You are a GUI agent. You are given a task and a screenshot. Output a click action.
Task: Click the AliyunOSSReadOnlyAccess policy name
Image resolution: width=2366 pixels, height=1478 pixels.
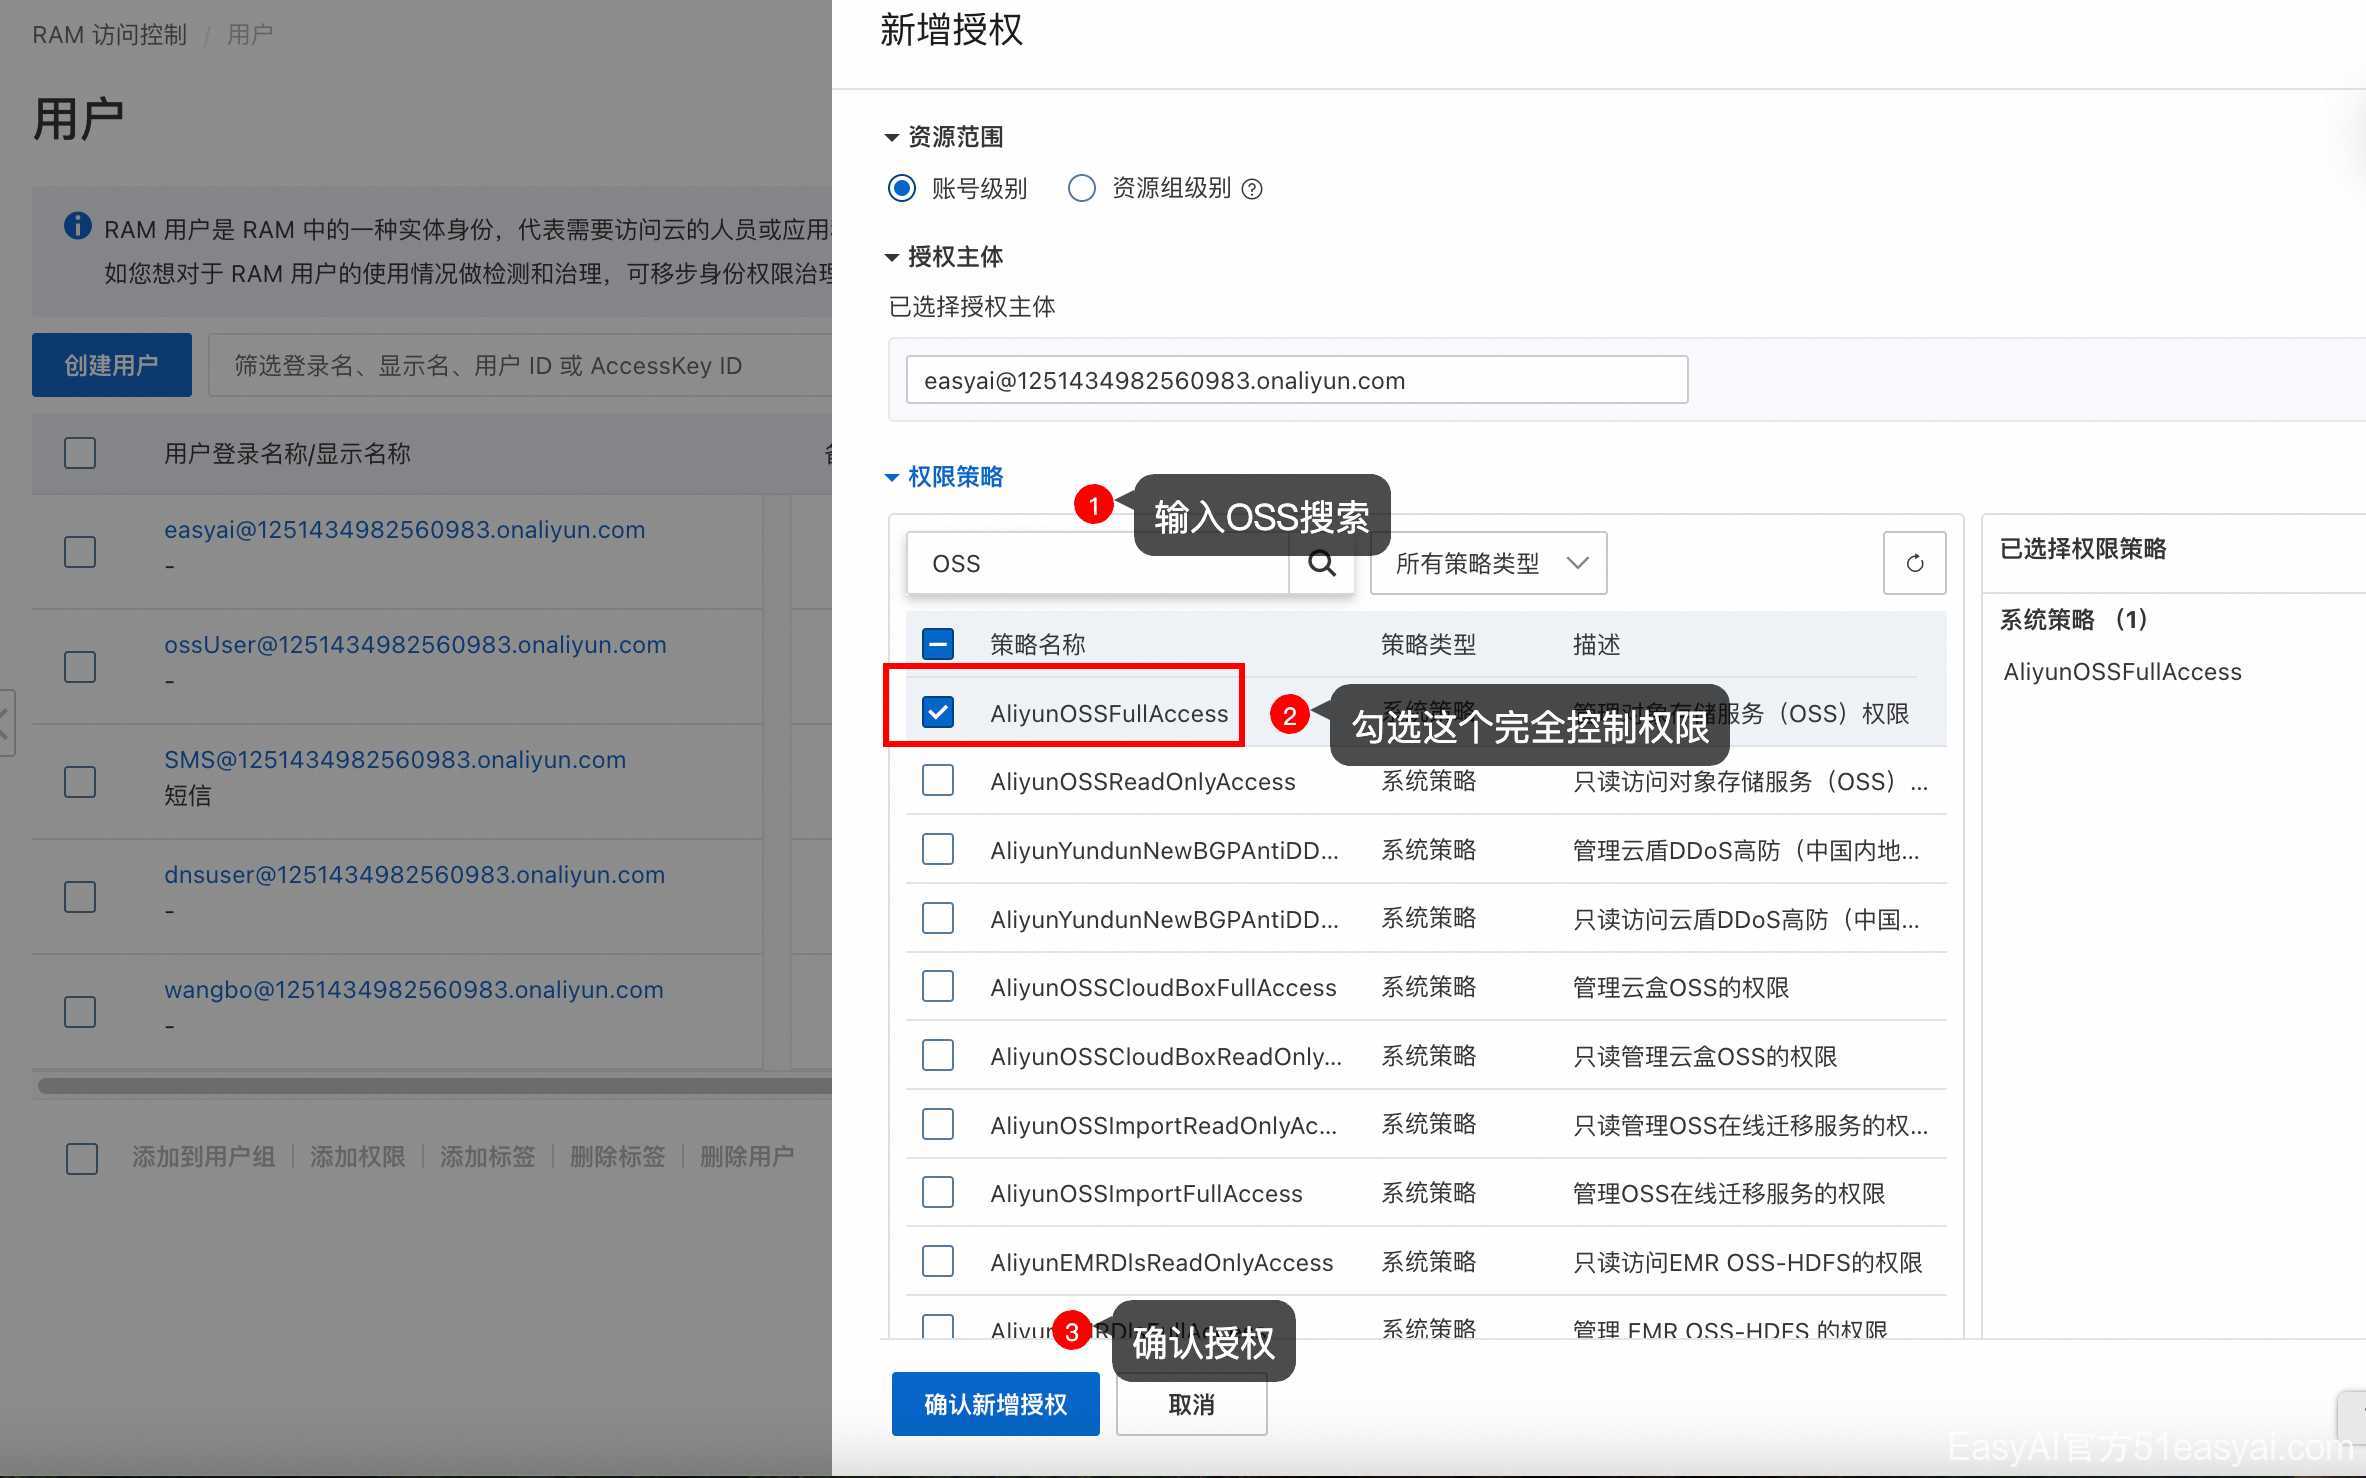(x=1143, y=782)
